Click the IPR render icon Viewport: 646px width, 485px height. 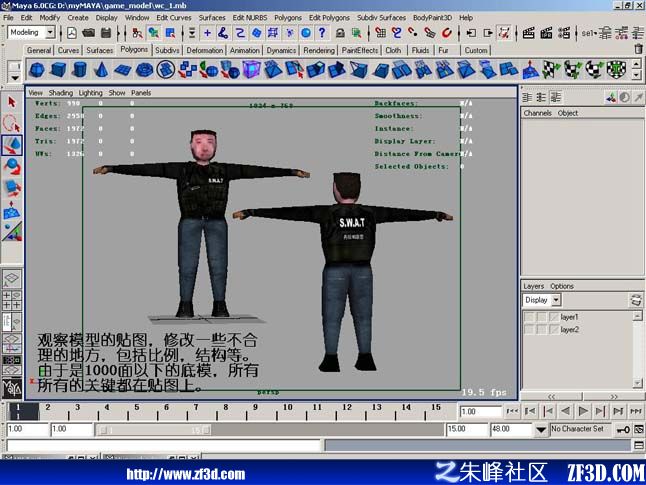click(546, 33)
